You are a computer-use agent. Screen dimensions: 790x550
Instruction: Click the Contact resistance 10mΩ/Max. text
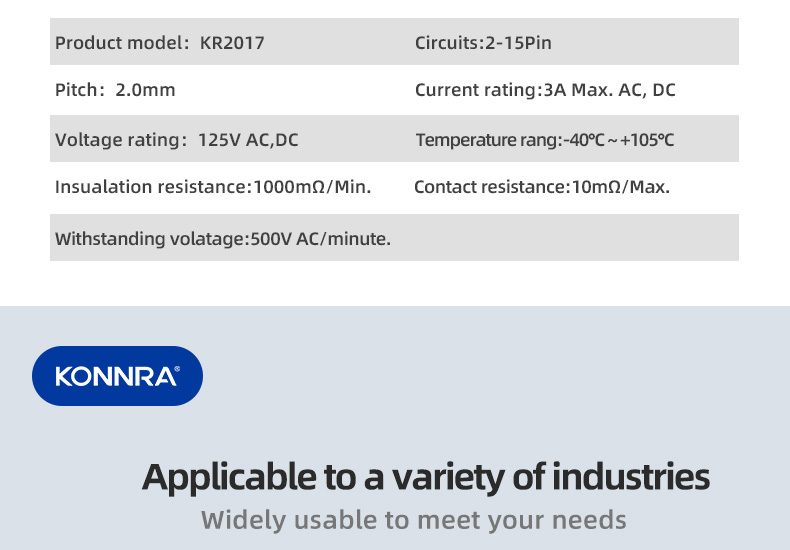[x=542, y=187]
